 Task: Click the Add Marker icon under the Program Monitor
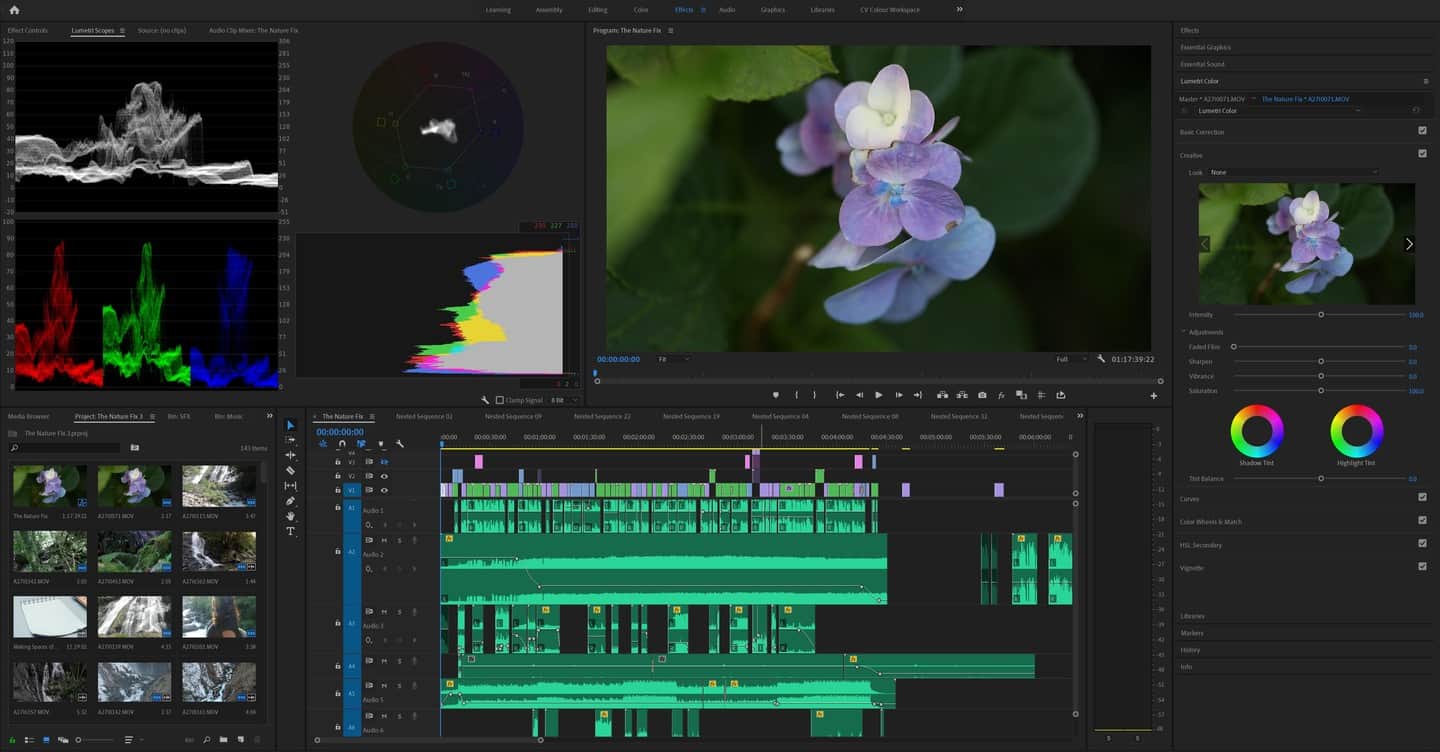776,395
